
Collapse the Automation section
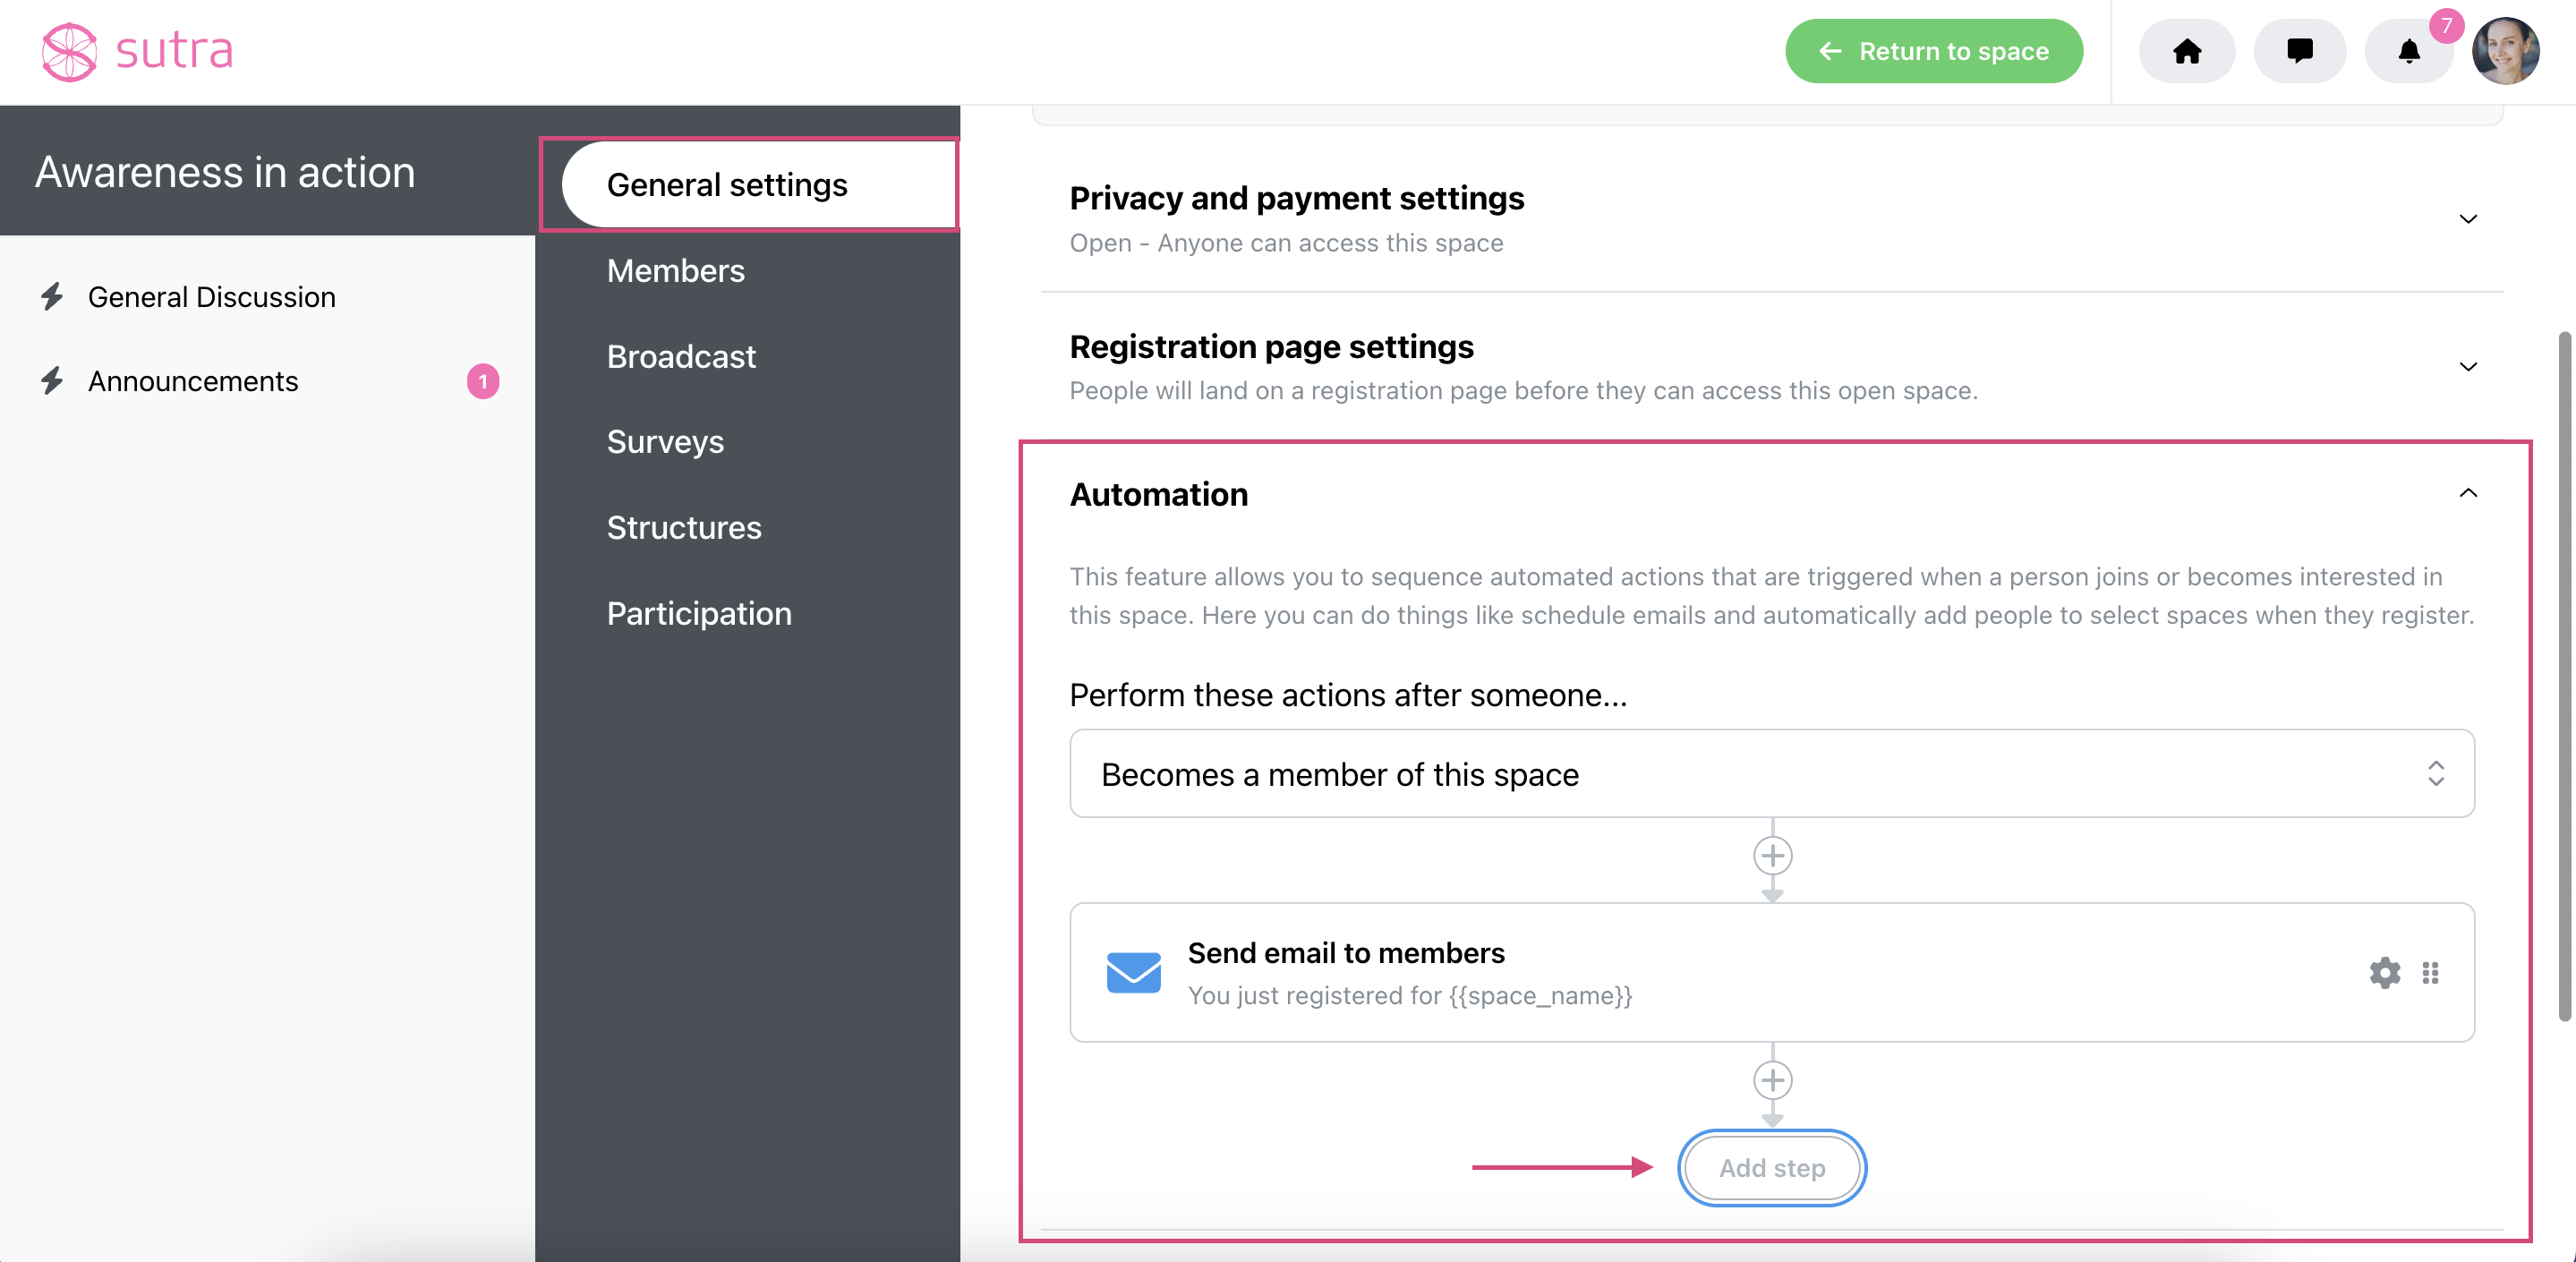pos(2467,493)
